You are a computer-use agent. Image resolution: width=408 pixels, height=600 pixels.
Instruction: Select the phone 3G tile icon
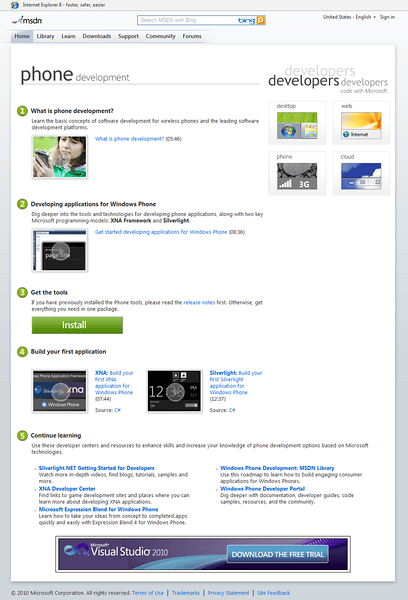coord(297,176)
